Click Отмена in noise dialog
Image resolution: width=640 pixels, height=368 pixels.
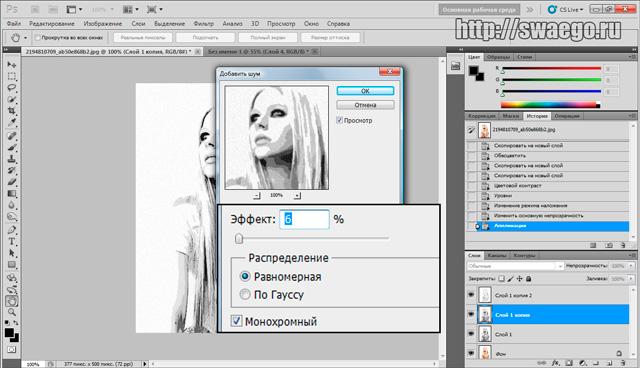coord(365,105)
